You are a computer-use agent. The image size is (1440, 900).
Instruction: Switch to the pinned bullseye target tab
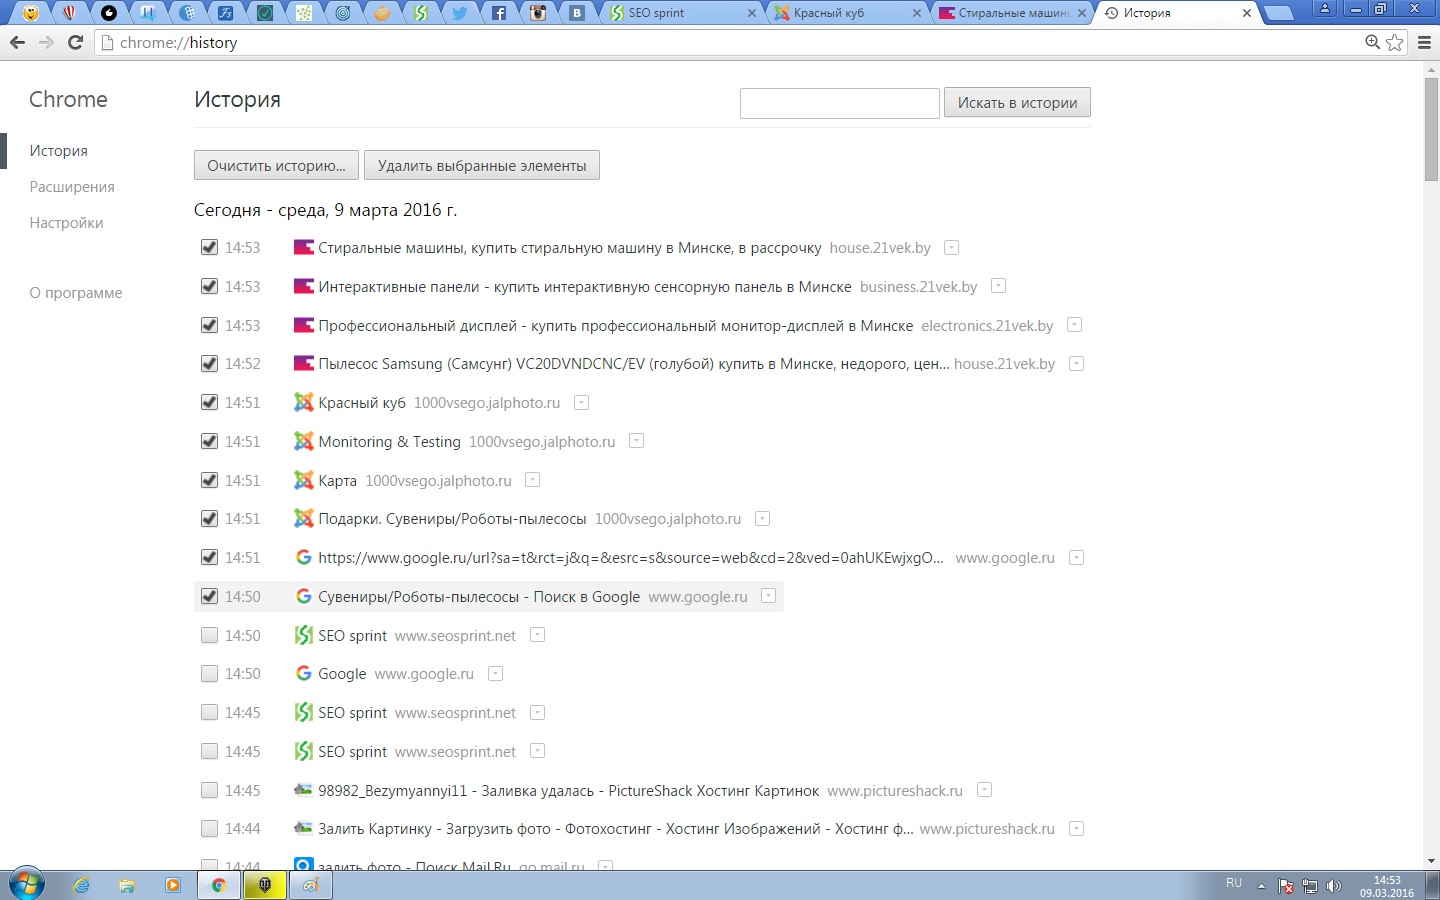pos(343,13)
